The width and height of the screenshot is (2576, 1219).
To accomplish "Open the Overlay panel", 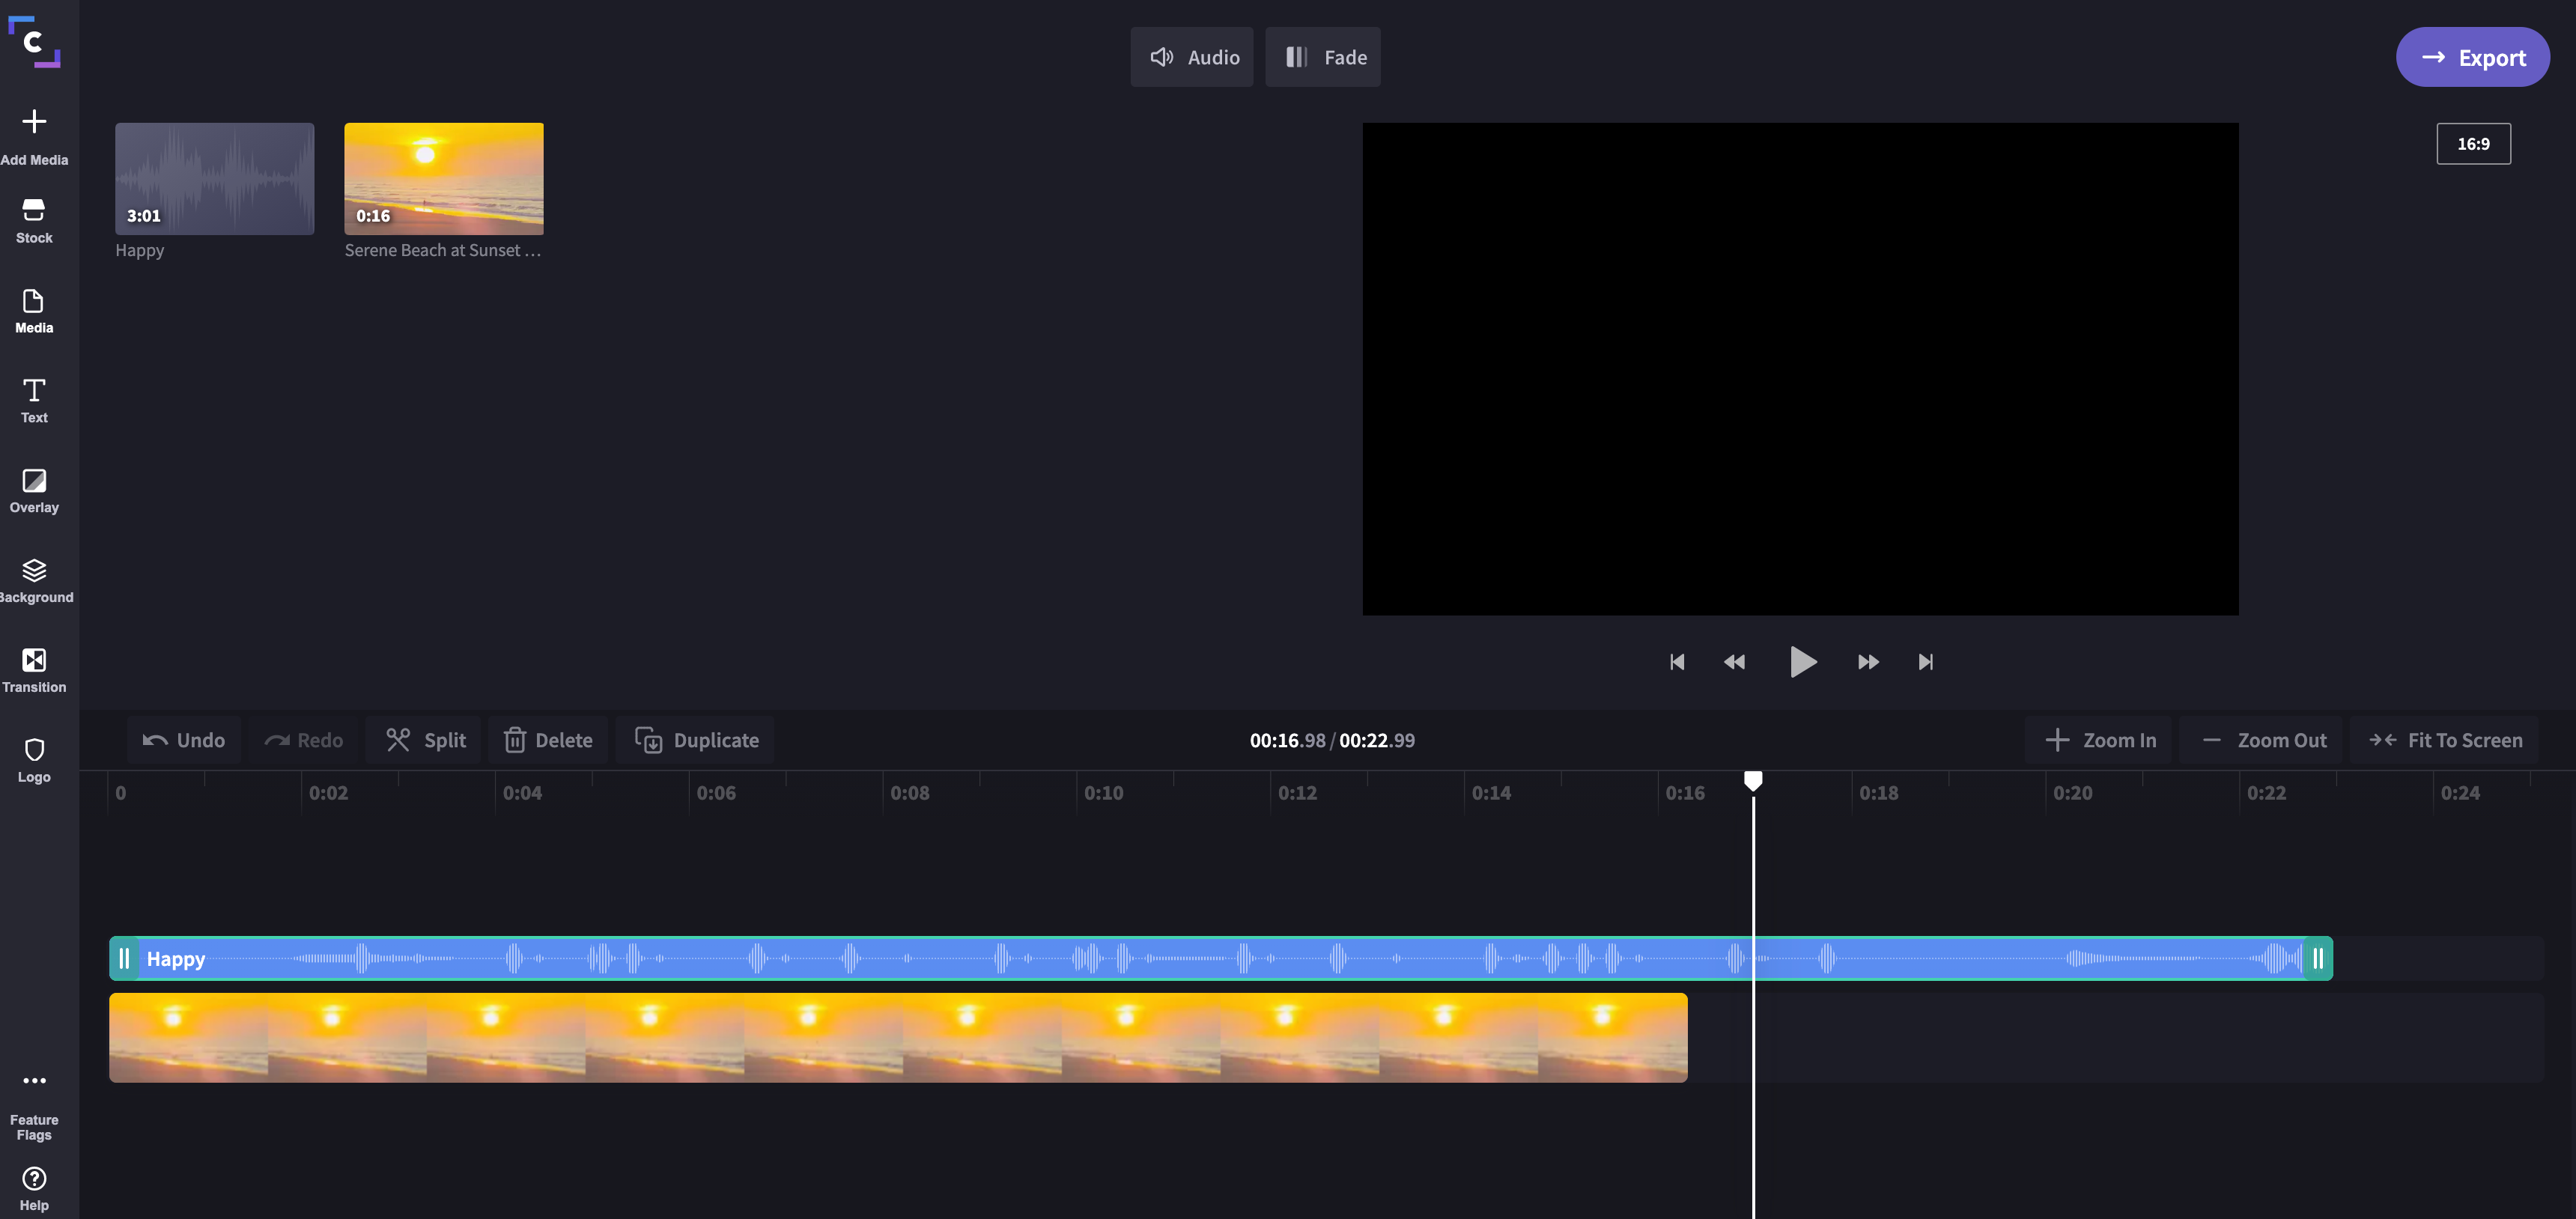I will 34,490.
